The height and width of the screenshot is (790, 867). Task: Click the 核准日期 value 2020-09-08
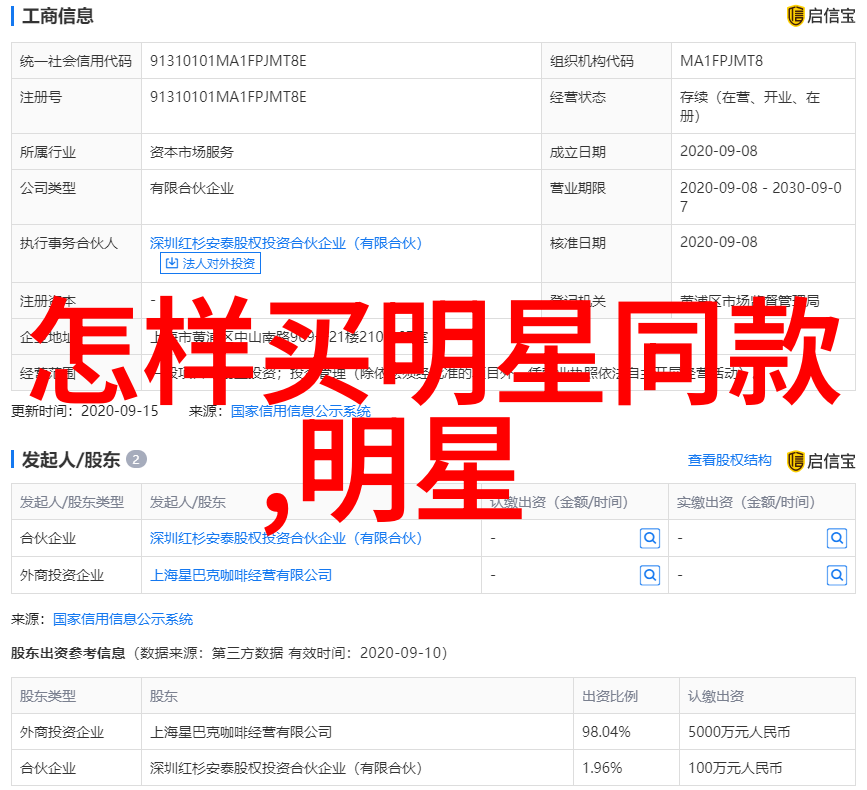tap(718, 242)
